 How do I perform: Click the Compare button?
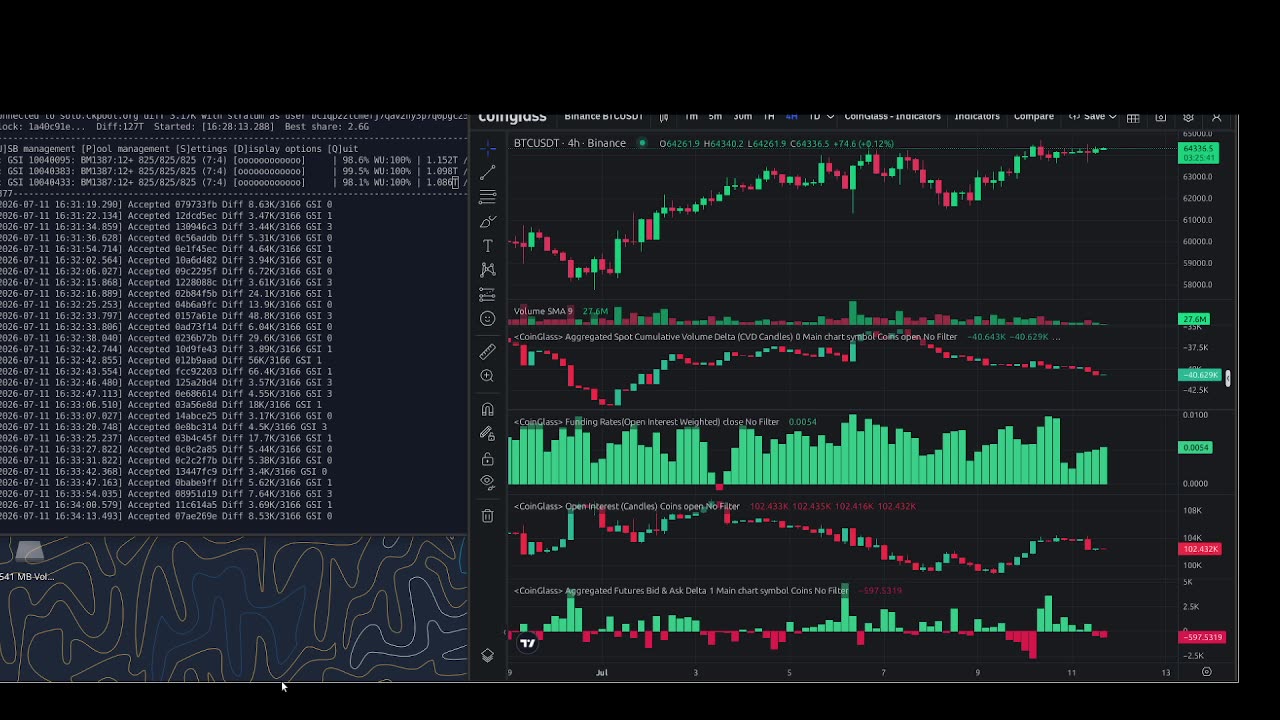coord(1034,117)
